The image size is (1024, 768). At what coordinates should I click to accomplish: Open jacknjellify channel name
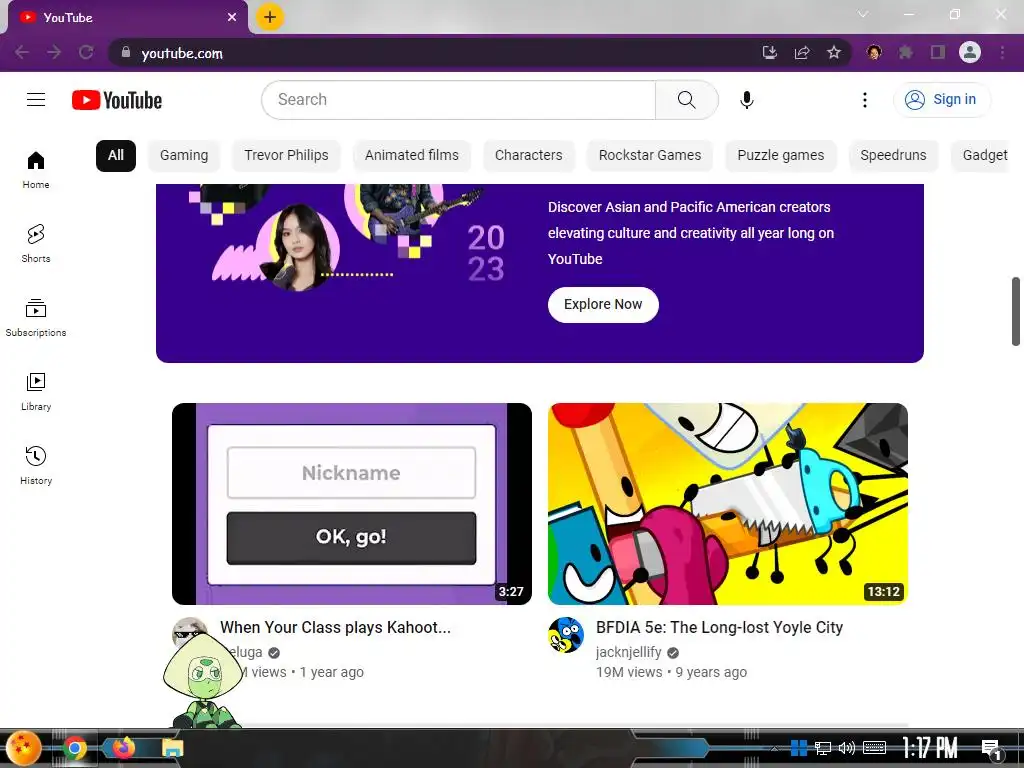(628, 652)
